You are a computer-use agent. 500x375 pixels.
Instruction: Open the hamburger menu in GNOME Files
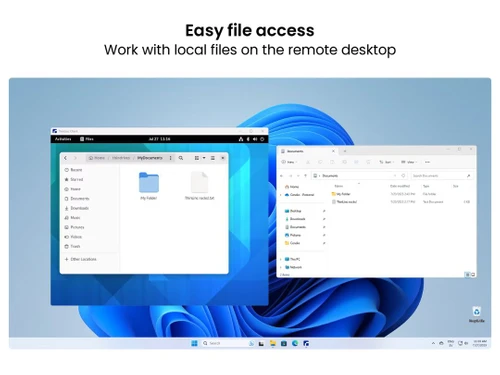213,158
